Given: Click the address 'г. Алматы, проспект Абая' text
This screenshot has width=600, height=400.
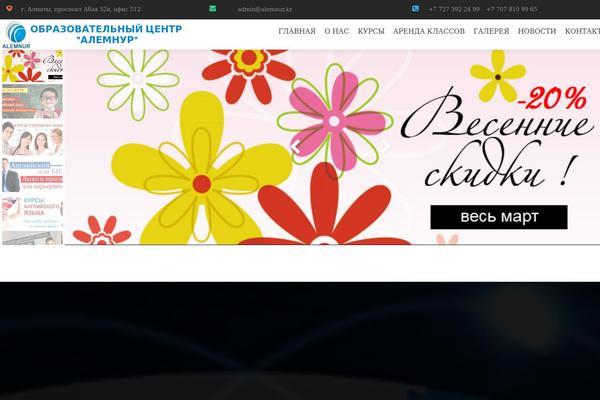Looking at the screenshot, I should click(x=81, y=9).
